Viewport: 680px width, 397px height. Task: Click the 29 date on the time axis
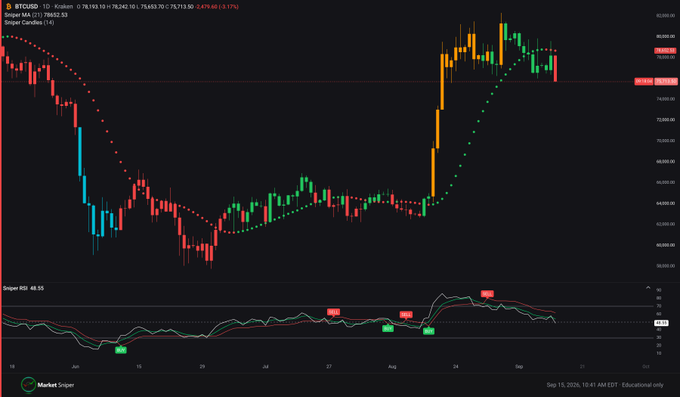202,367
